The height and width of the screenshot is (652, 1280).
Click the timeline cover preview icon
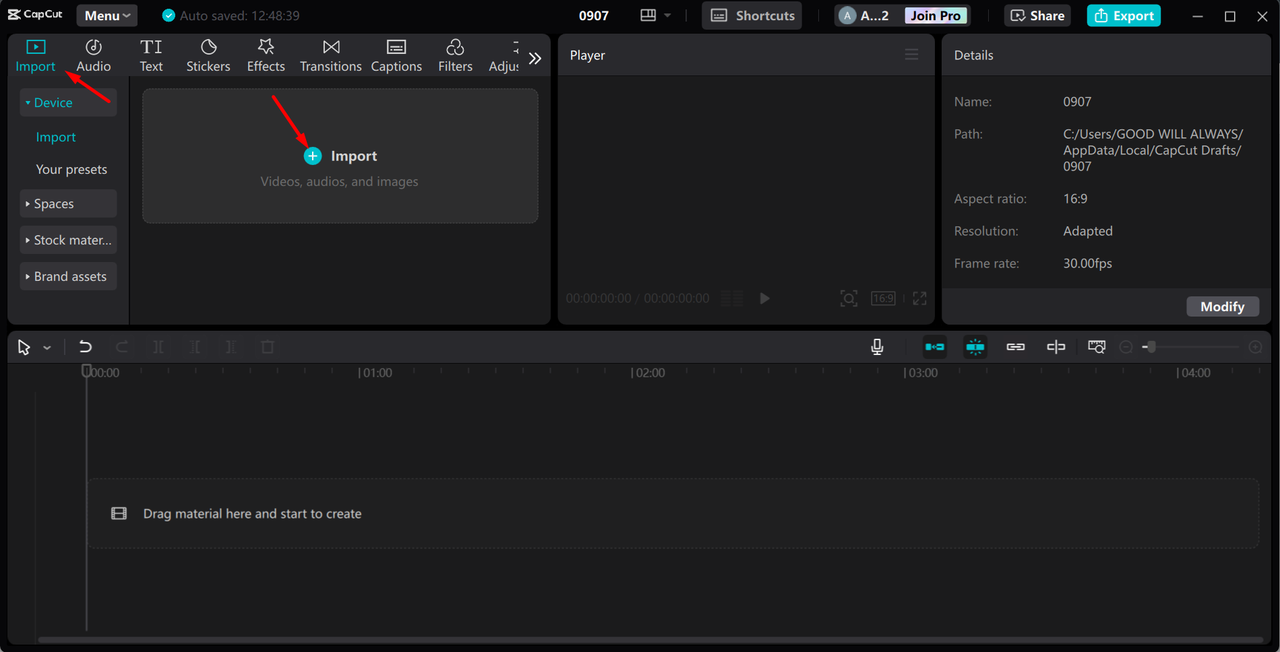(1097, 347)
